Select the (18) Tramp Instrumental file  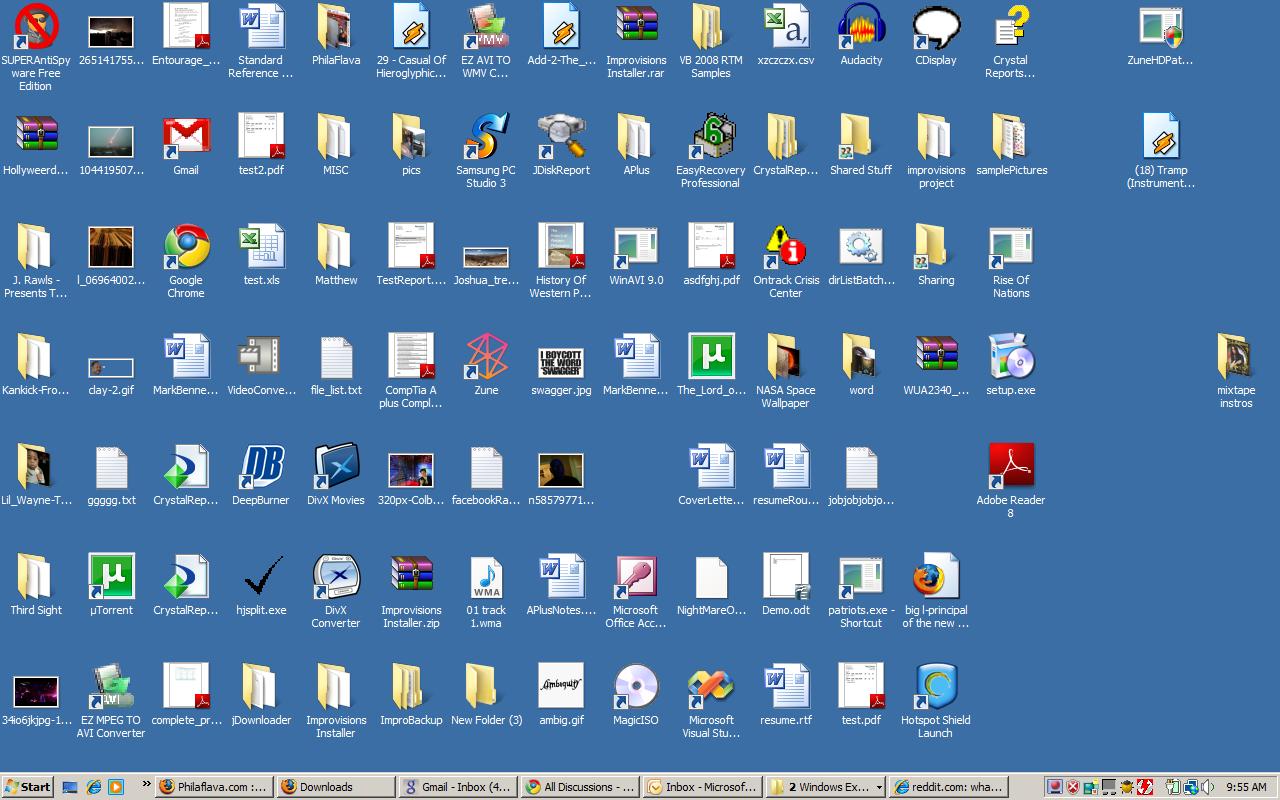(1161, 137)
